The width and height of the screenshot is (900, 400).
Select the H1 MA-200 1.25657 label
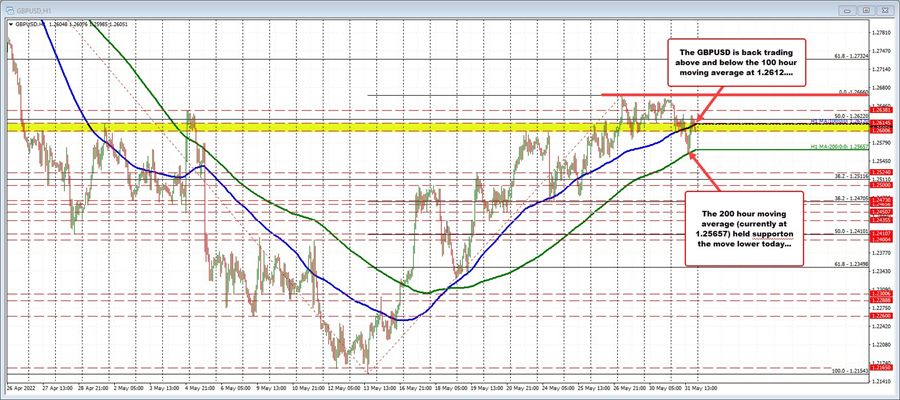pyautogui.click(x=839, y=147)
